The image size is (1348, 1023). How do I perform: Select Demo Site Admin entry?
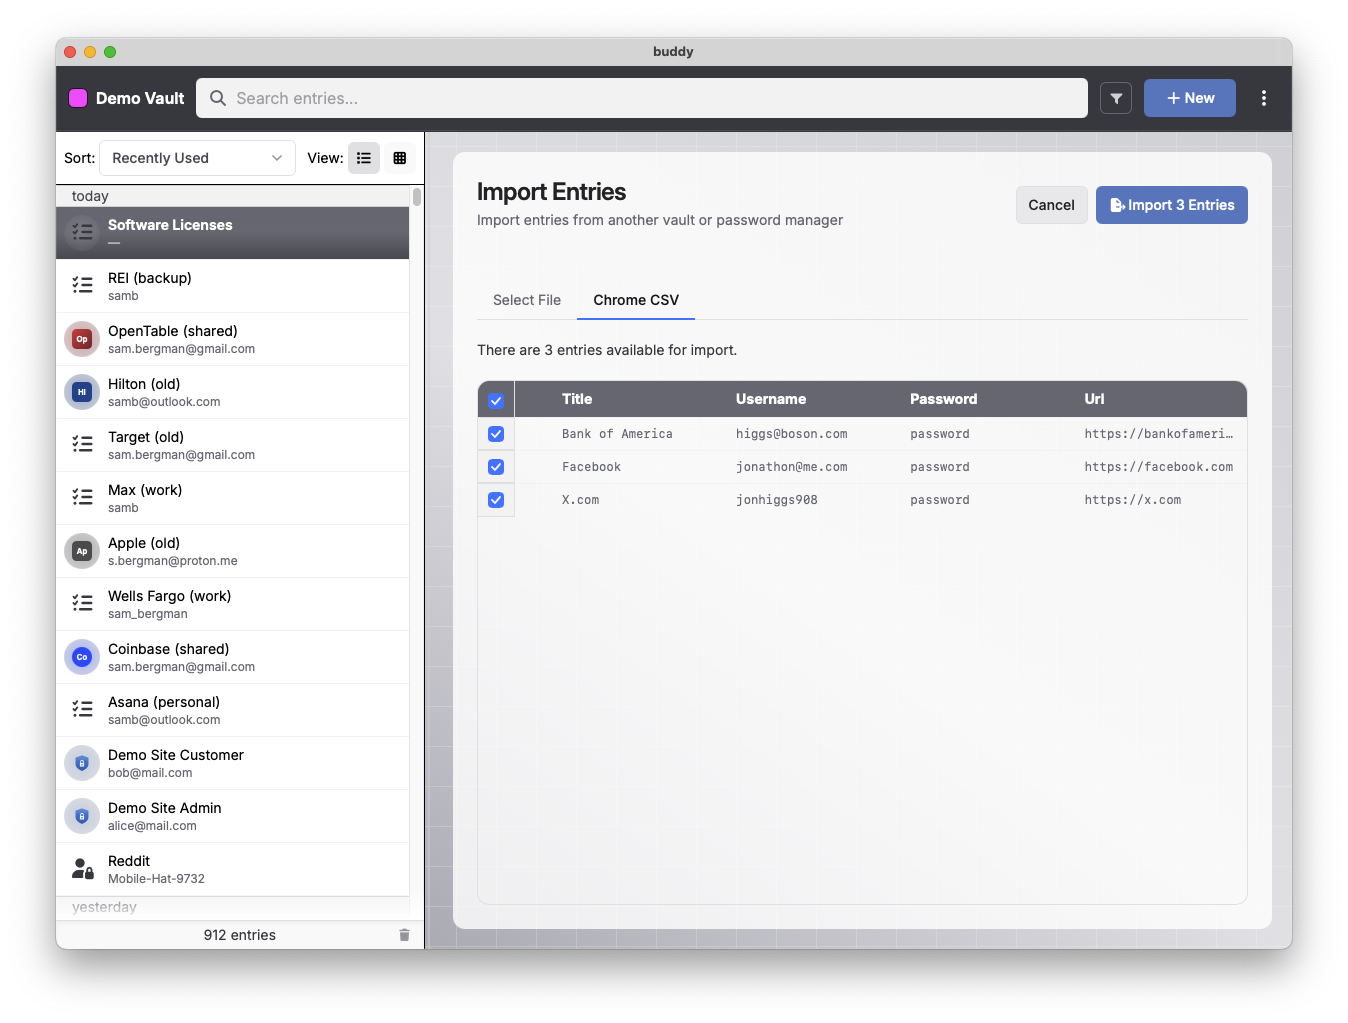232,816
